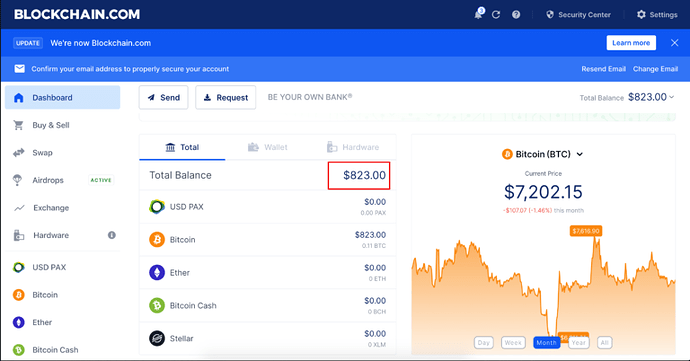
Task: Click the Ether coin icon in balances
Action: [157, 273]
